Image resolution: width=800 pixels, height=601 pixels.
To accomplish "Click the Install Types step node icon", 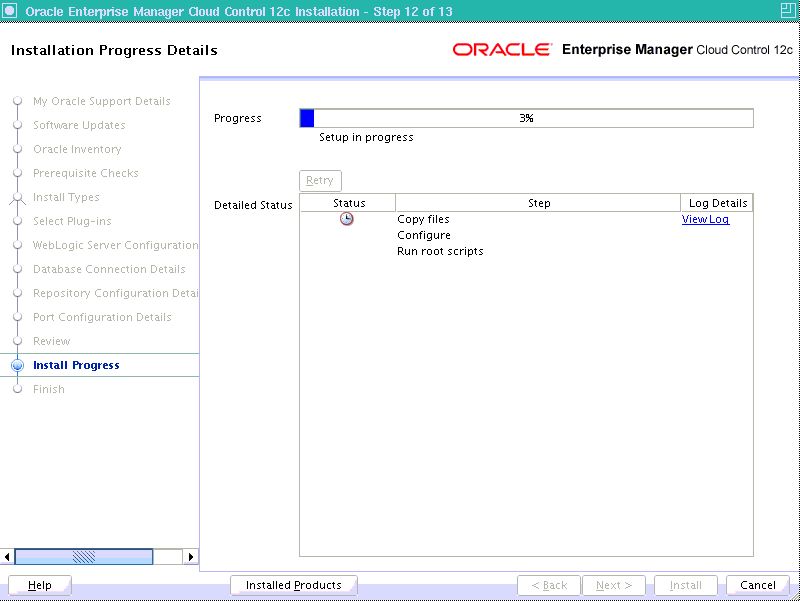I will coord(17,198).
